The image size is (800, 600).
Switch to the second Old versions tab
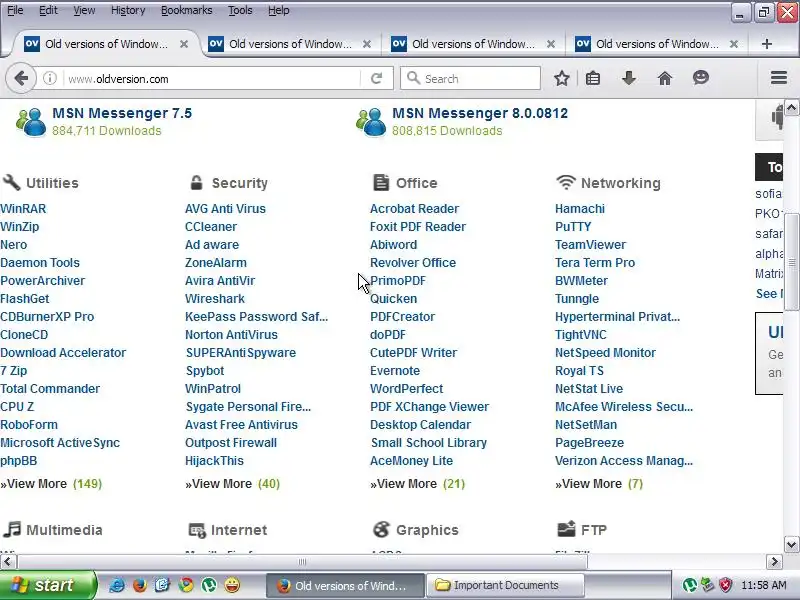pos(290,44)
